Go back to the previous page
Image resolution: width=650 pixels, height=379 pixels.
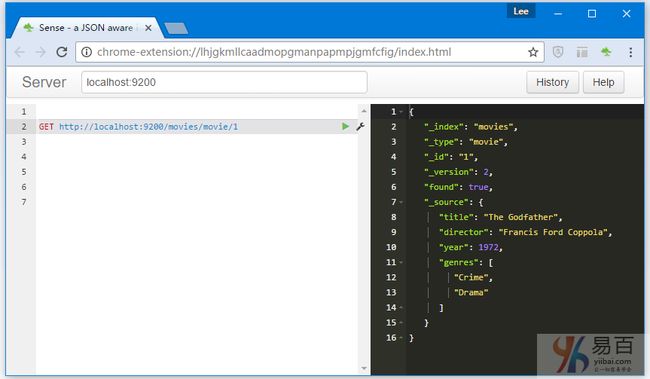(19, 52)
